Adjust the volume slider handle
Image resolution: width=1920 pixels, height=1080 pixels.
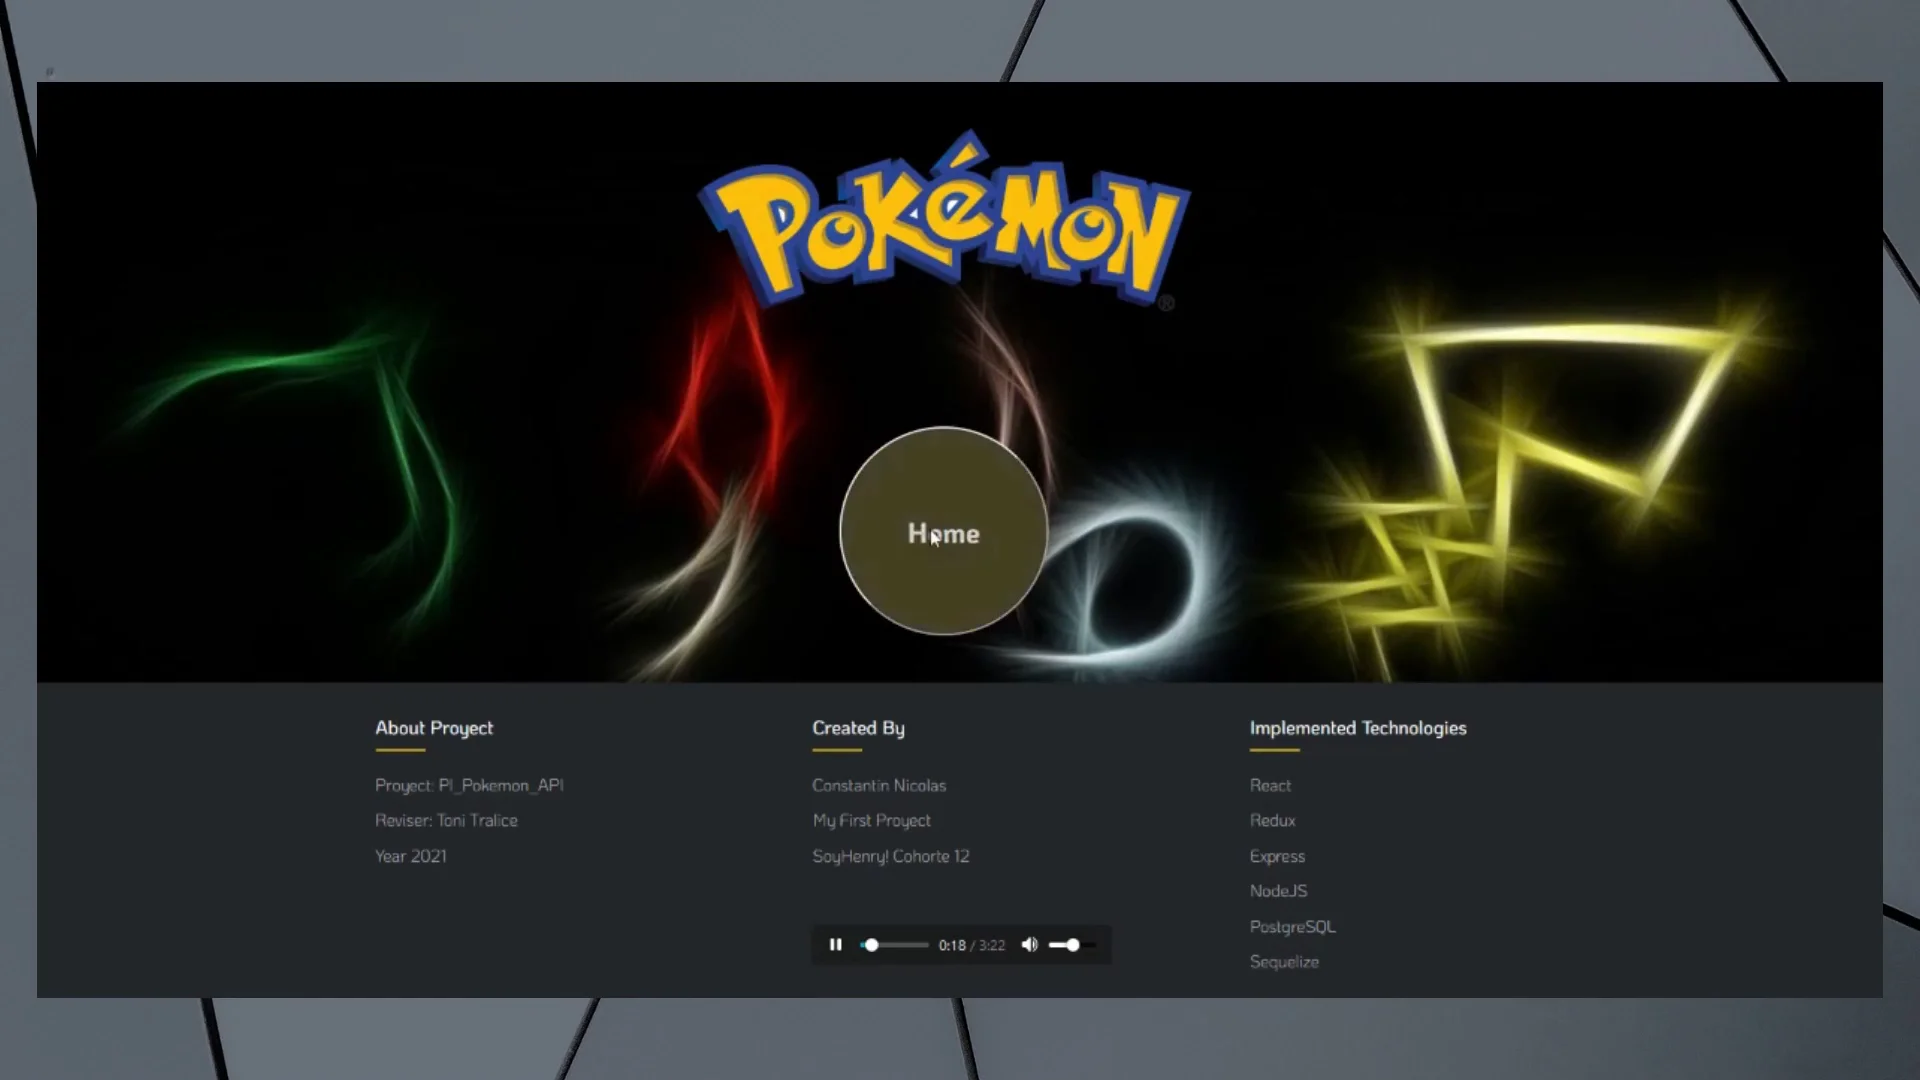1072,945
